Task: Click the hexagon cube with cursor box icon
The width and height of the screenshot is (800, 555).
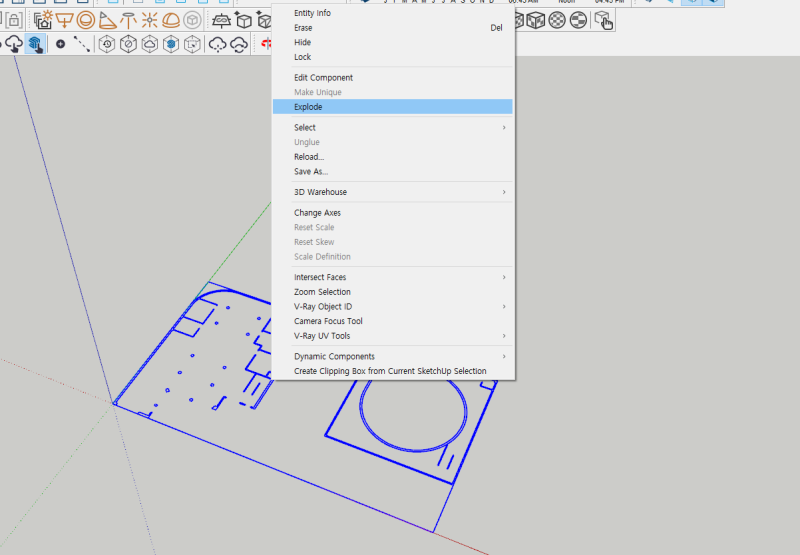Action: pyautogui.click(x=192, y=44)
